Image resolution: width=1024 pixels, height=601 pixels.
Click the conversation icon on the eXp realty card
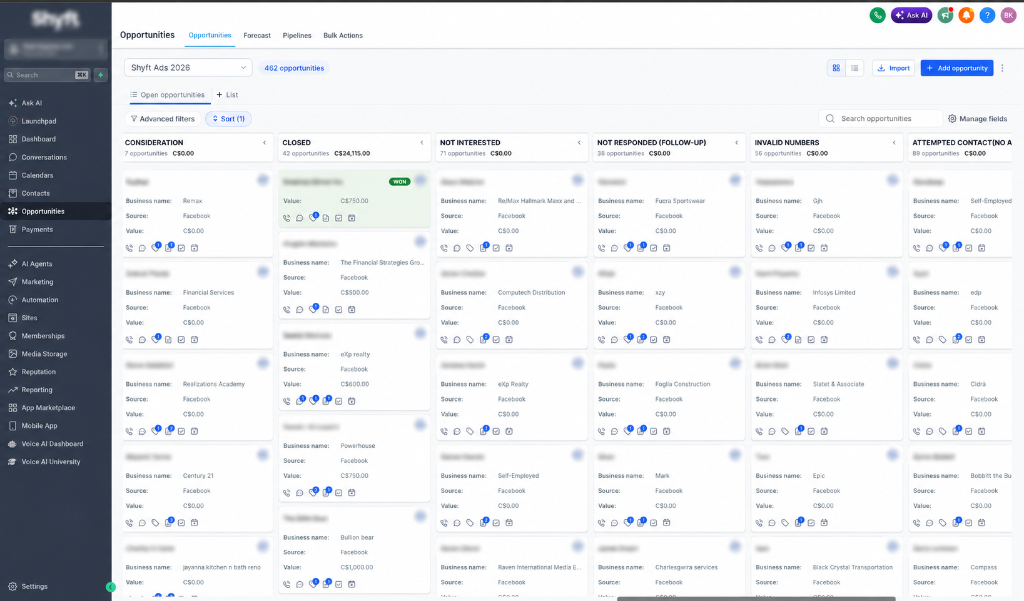pyautogui.click(x=300, y=401)
